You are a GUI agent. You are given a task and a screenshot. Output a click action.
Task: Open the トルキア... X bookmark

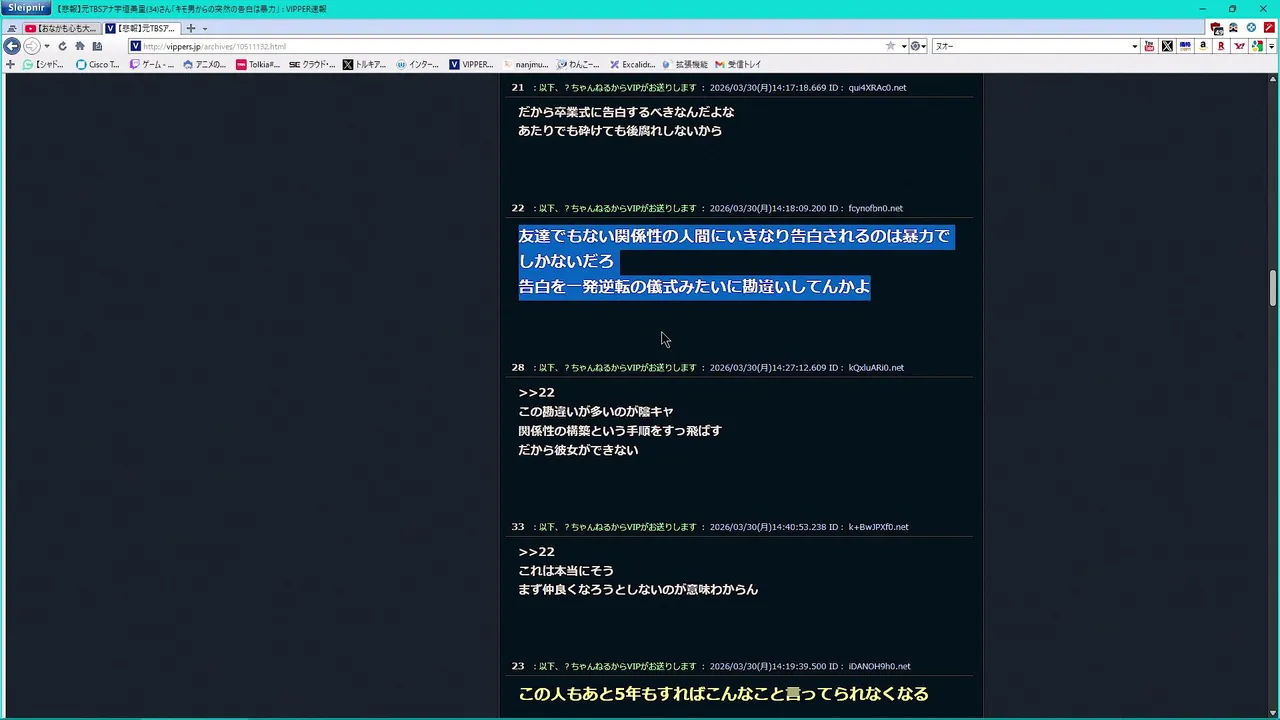(x=364, y=64)
